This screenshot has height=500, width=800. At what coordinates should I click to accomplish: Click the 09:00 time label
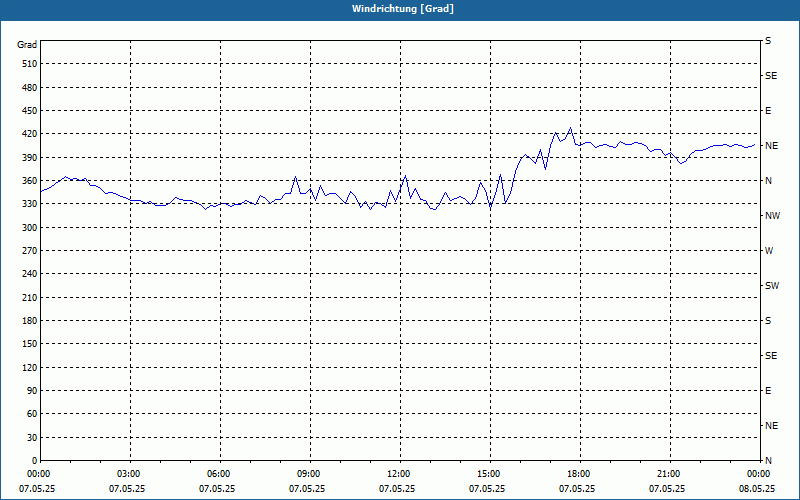pos(308,474)
